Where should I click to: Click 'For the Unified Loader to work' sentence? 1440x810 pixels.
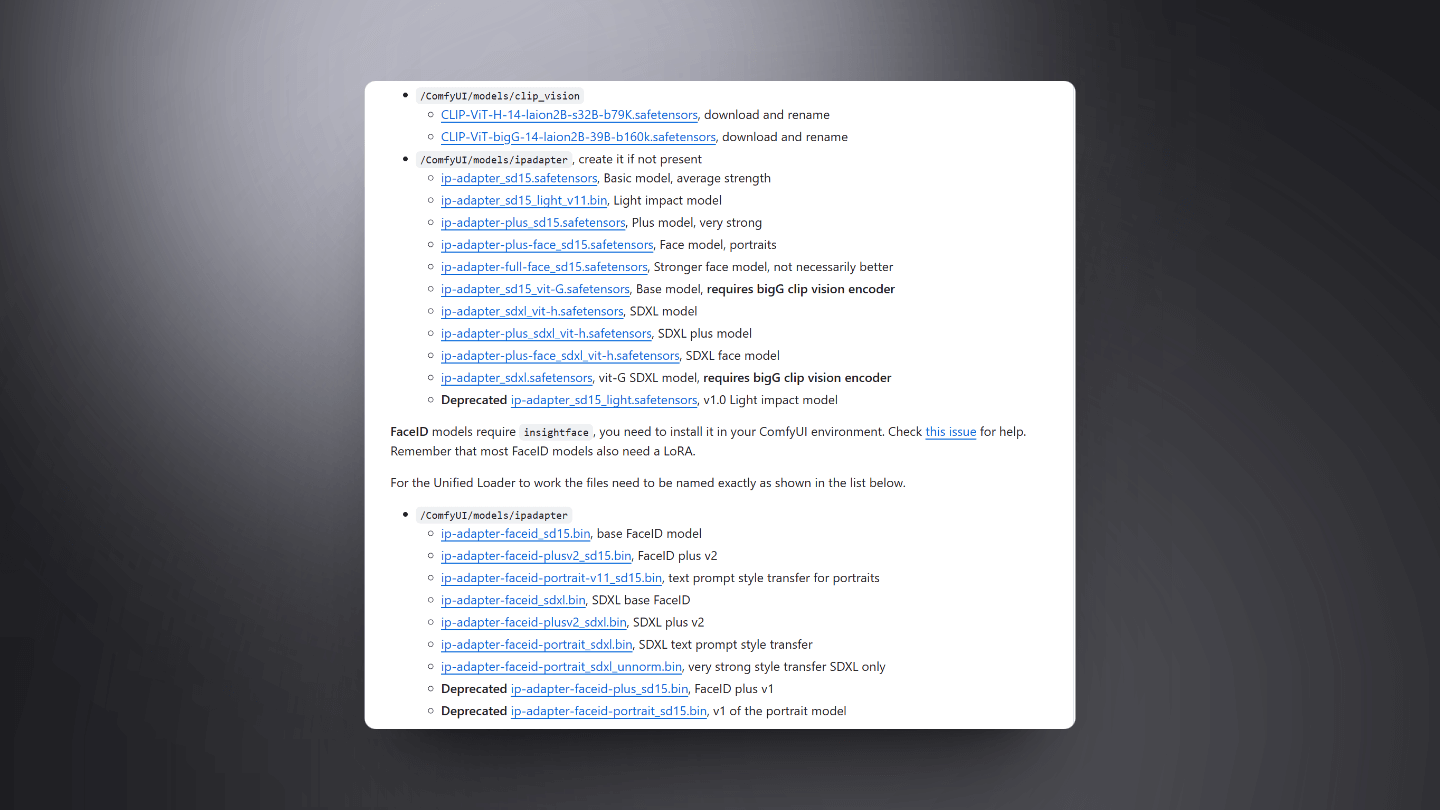click(648, 483)
